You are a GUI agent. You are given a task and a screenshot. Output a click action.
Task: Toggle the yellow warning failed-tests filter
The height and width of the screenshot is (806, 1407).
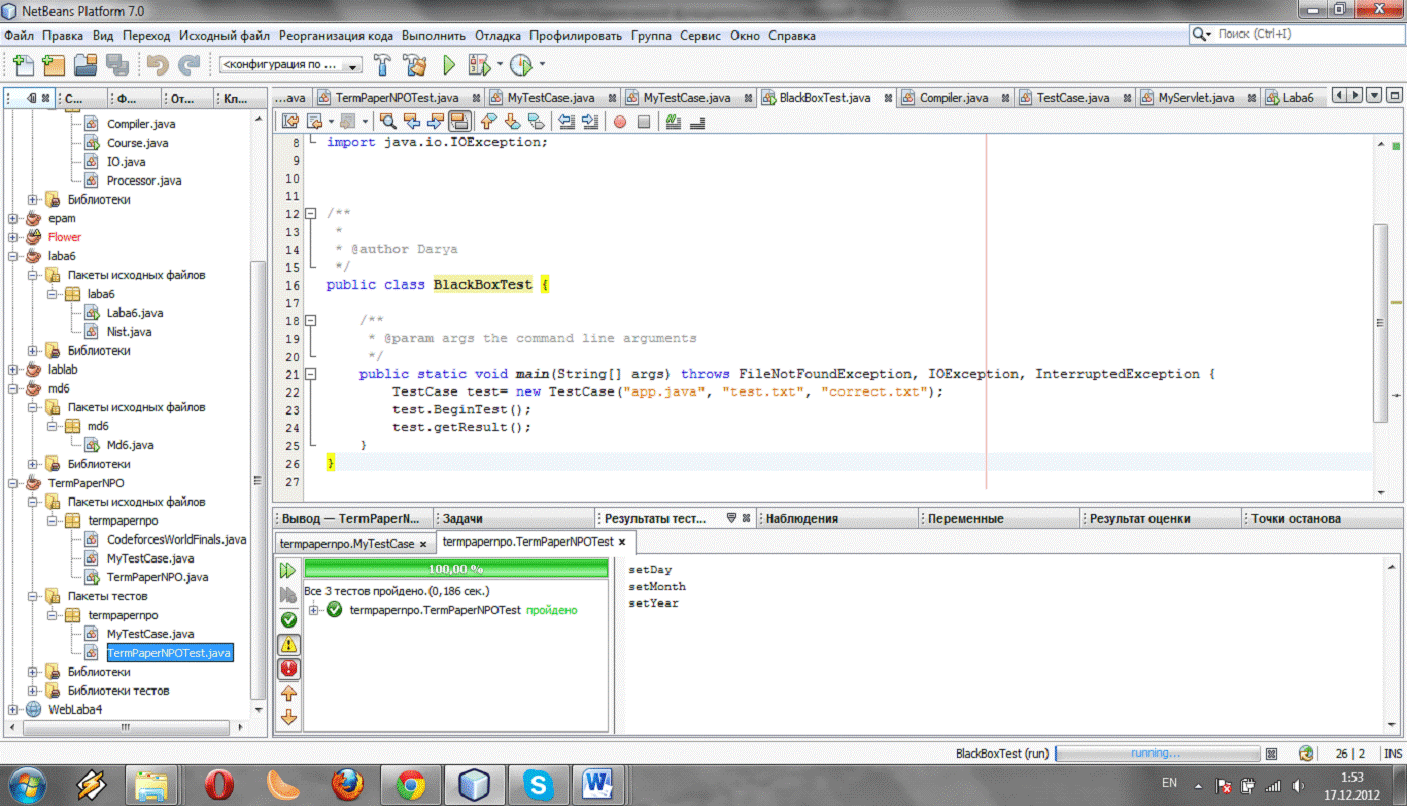288,645
